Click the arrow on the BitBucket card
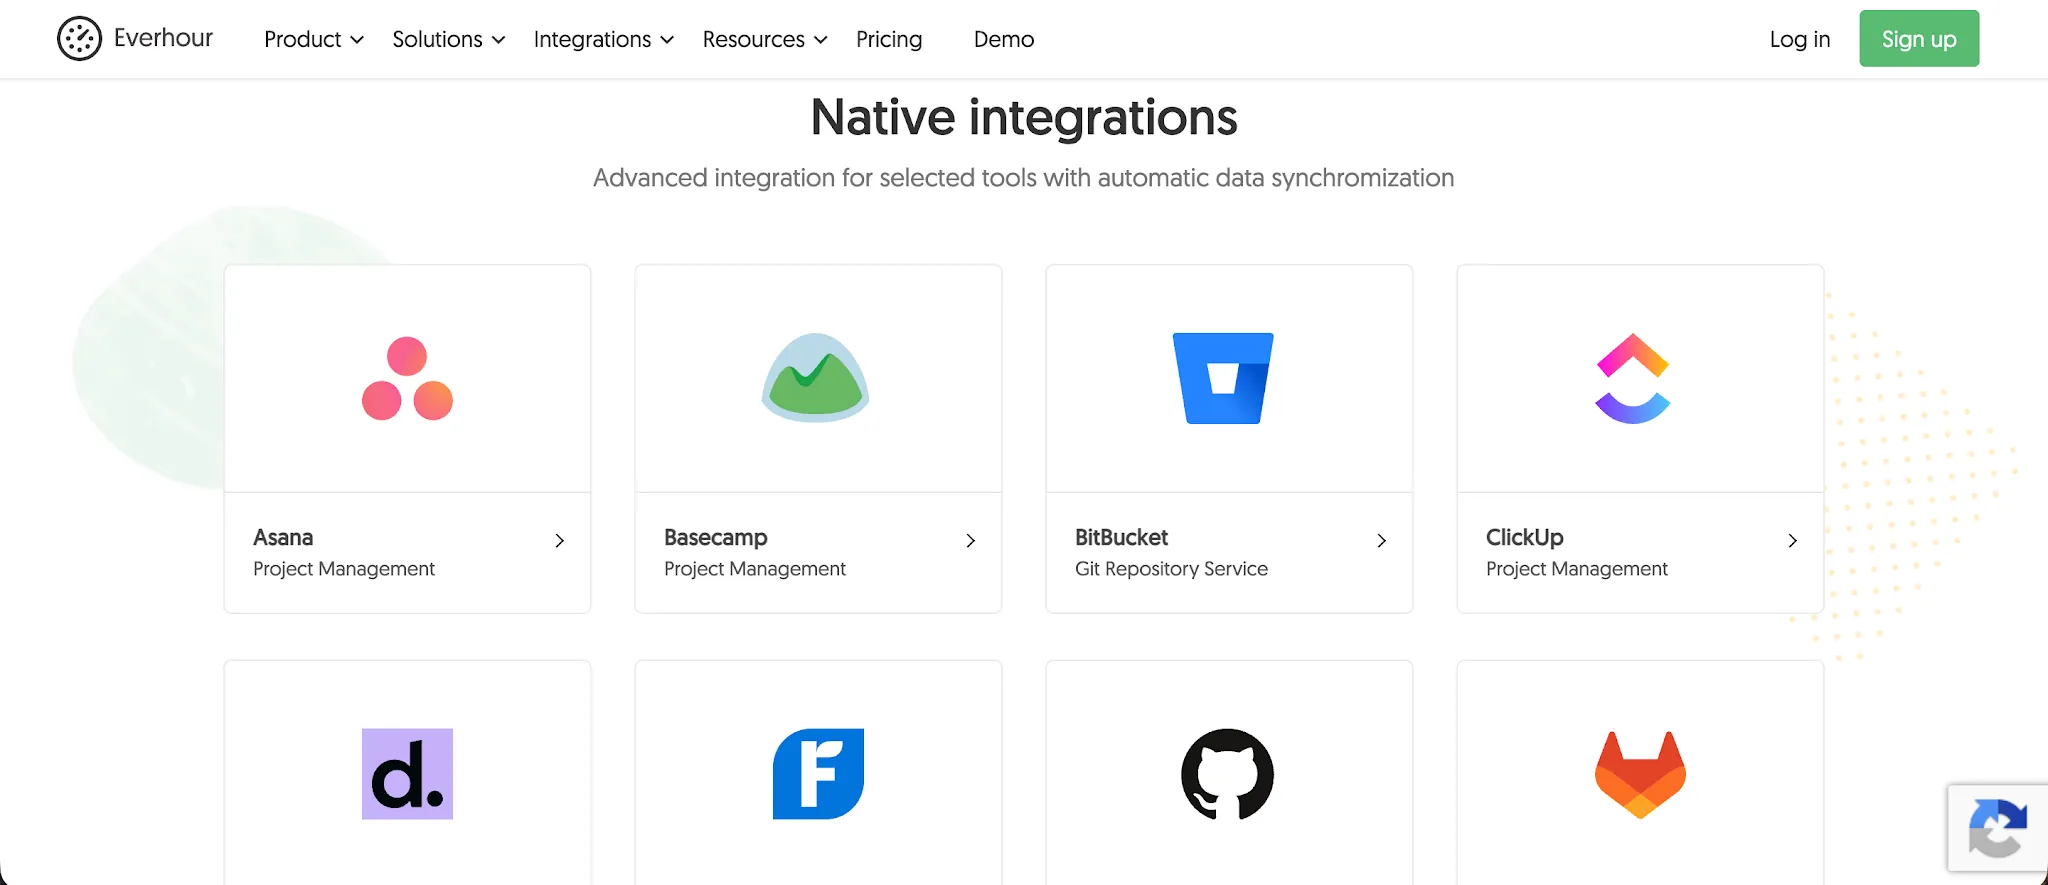This screenshot has width=2048, height=885. tap(1382, 541)
